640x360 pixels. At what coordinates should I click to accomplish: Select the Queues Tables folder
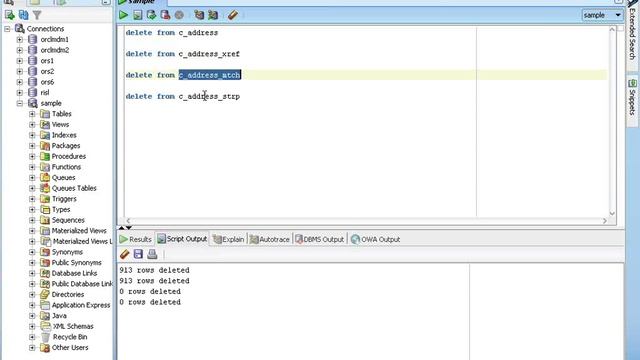coord(74,188)
